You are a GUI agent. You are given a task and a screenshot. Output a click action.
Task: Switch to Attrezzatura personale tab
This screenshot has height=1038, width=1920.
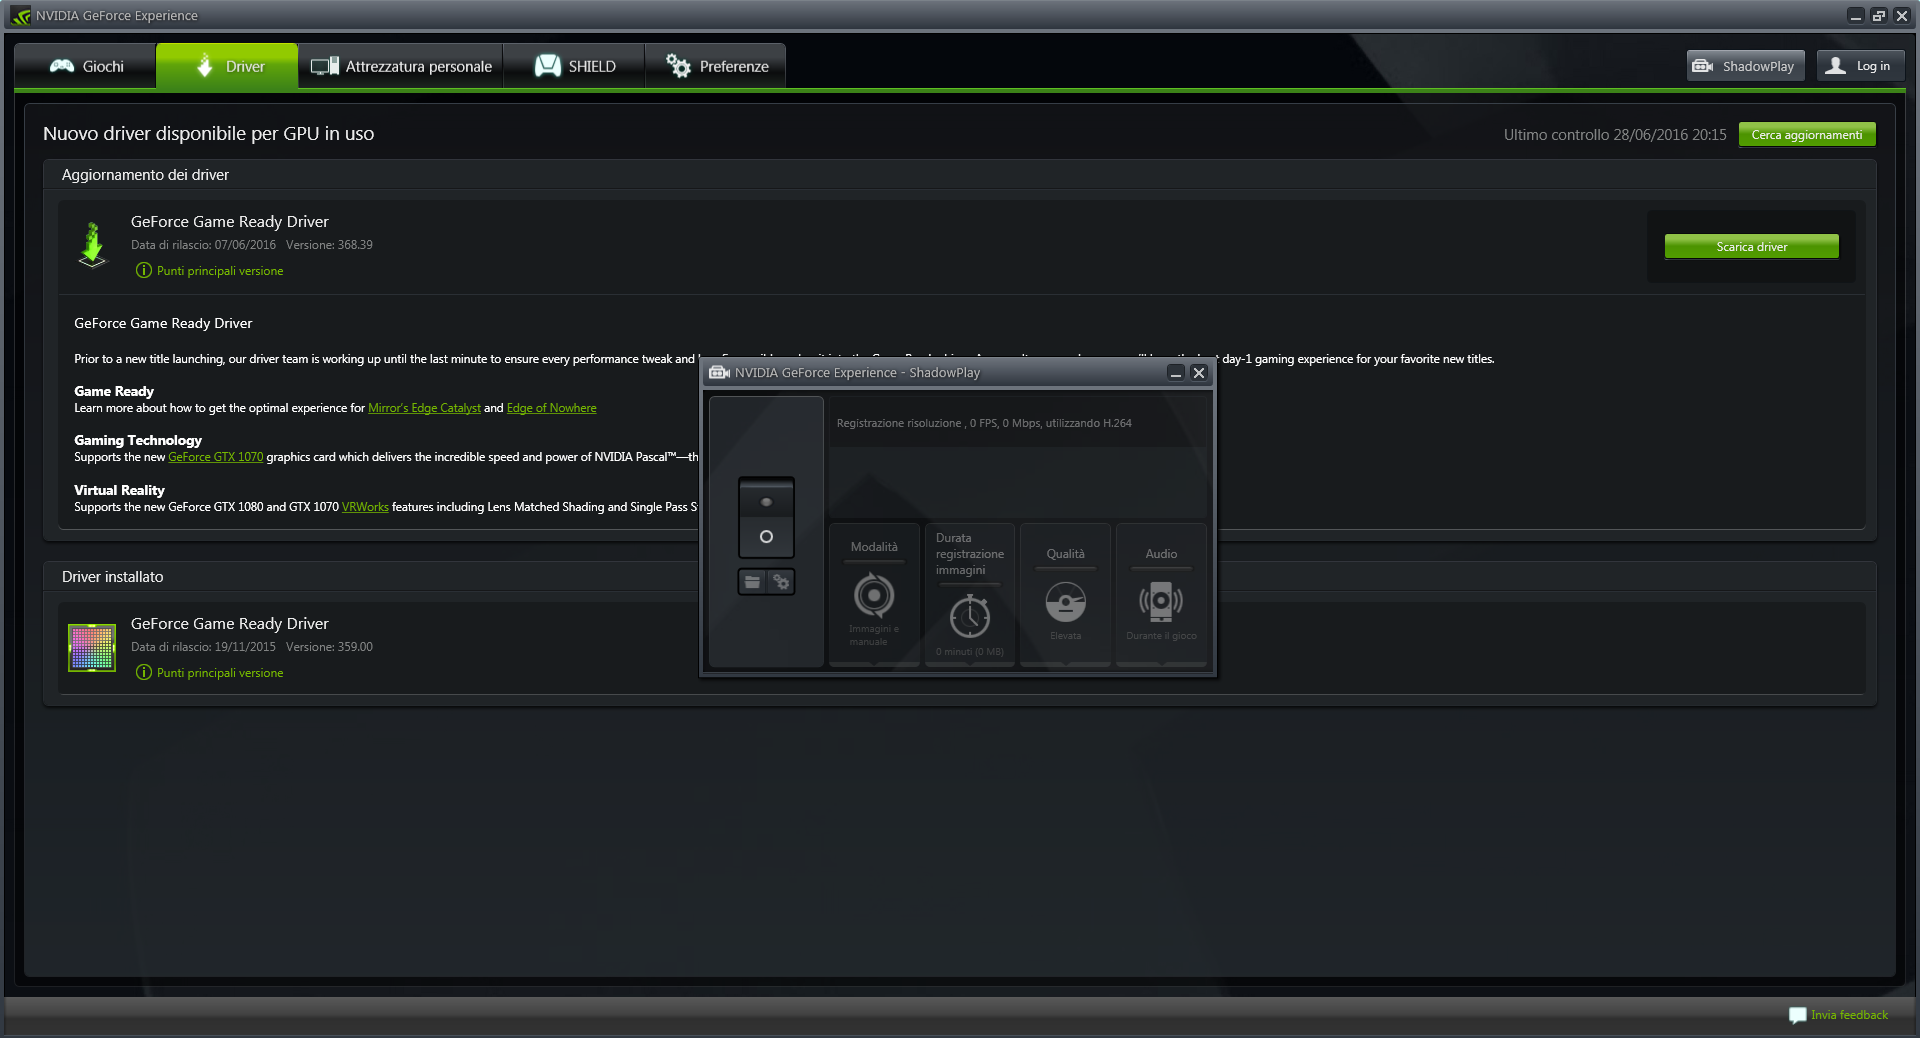pyautogui.click(x=401, y=66)
